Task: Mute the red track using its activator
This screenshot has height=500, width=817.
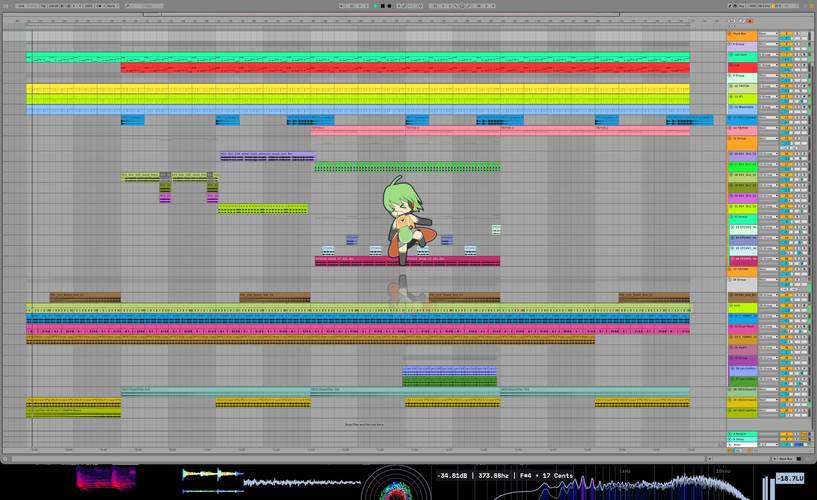Action: coord(784,66)
